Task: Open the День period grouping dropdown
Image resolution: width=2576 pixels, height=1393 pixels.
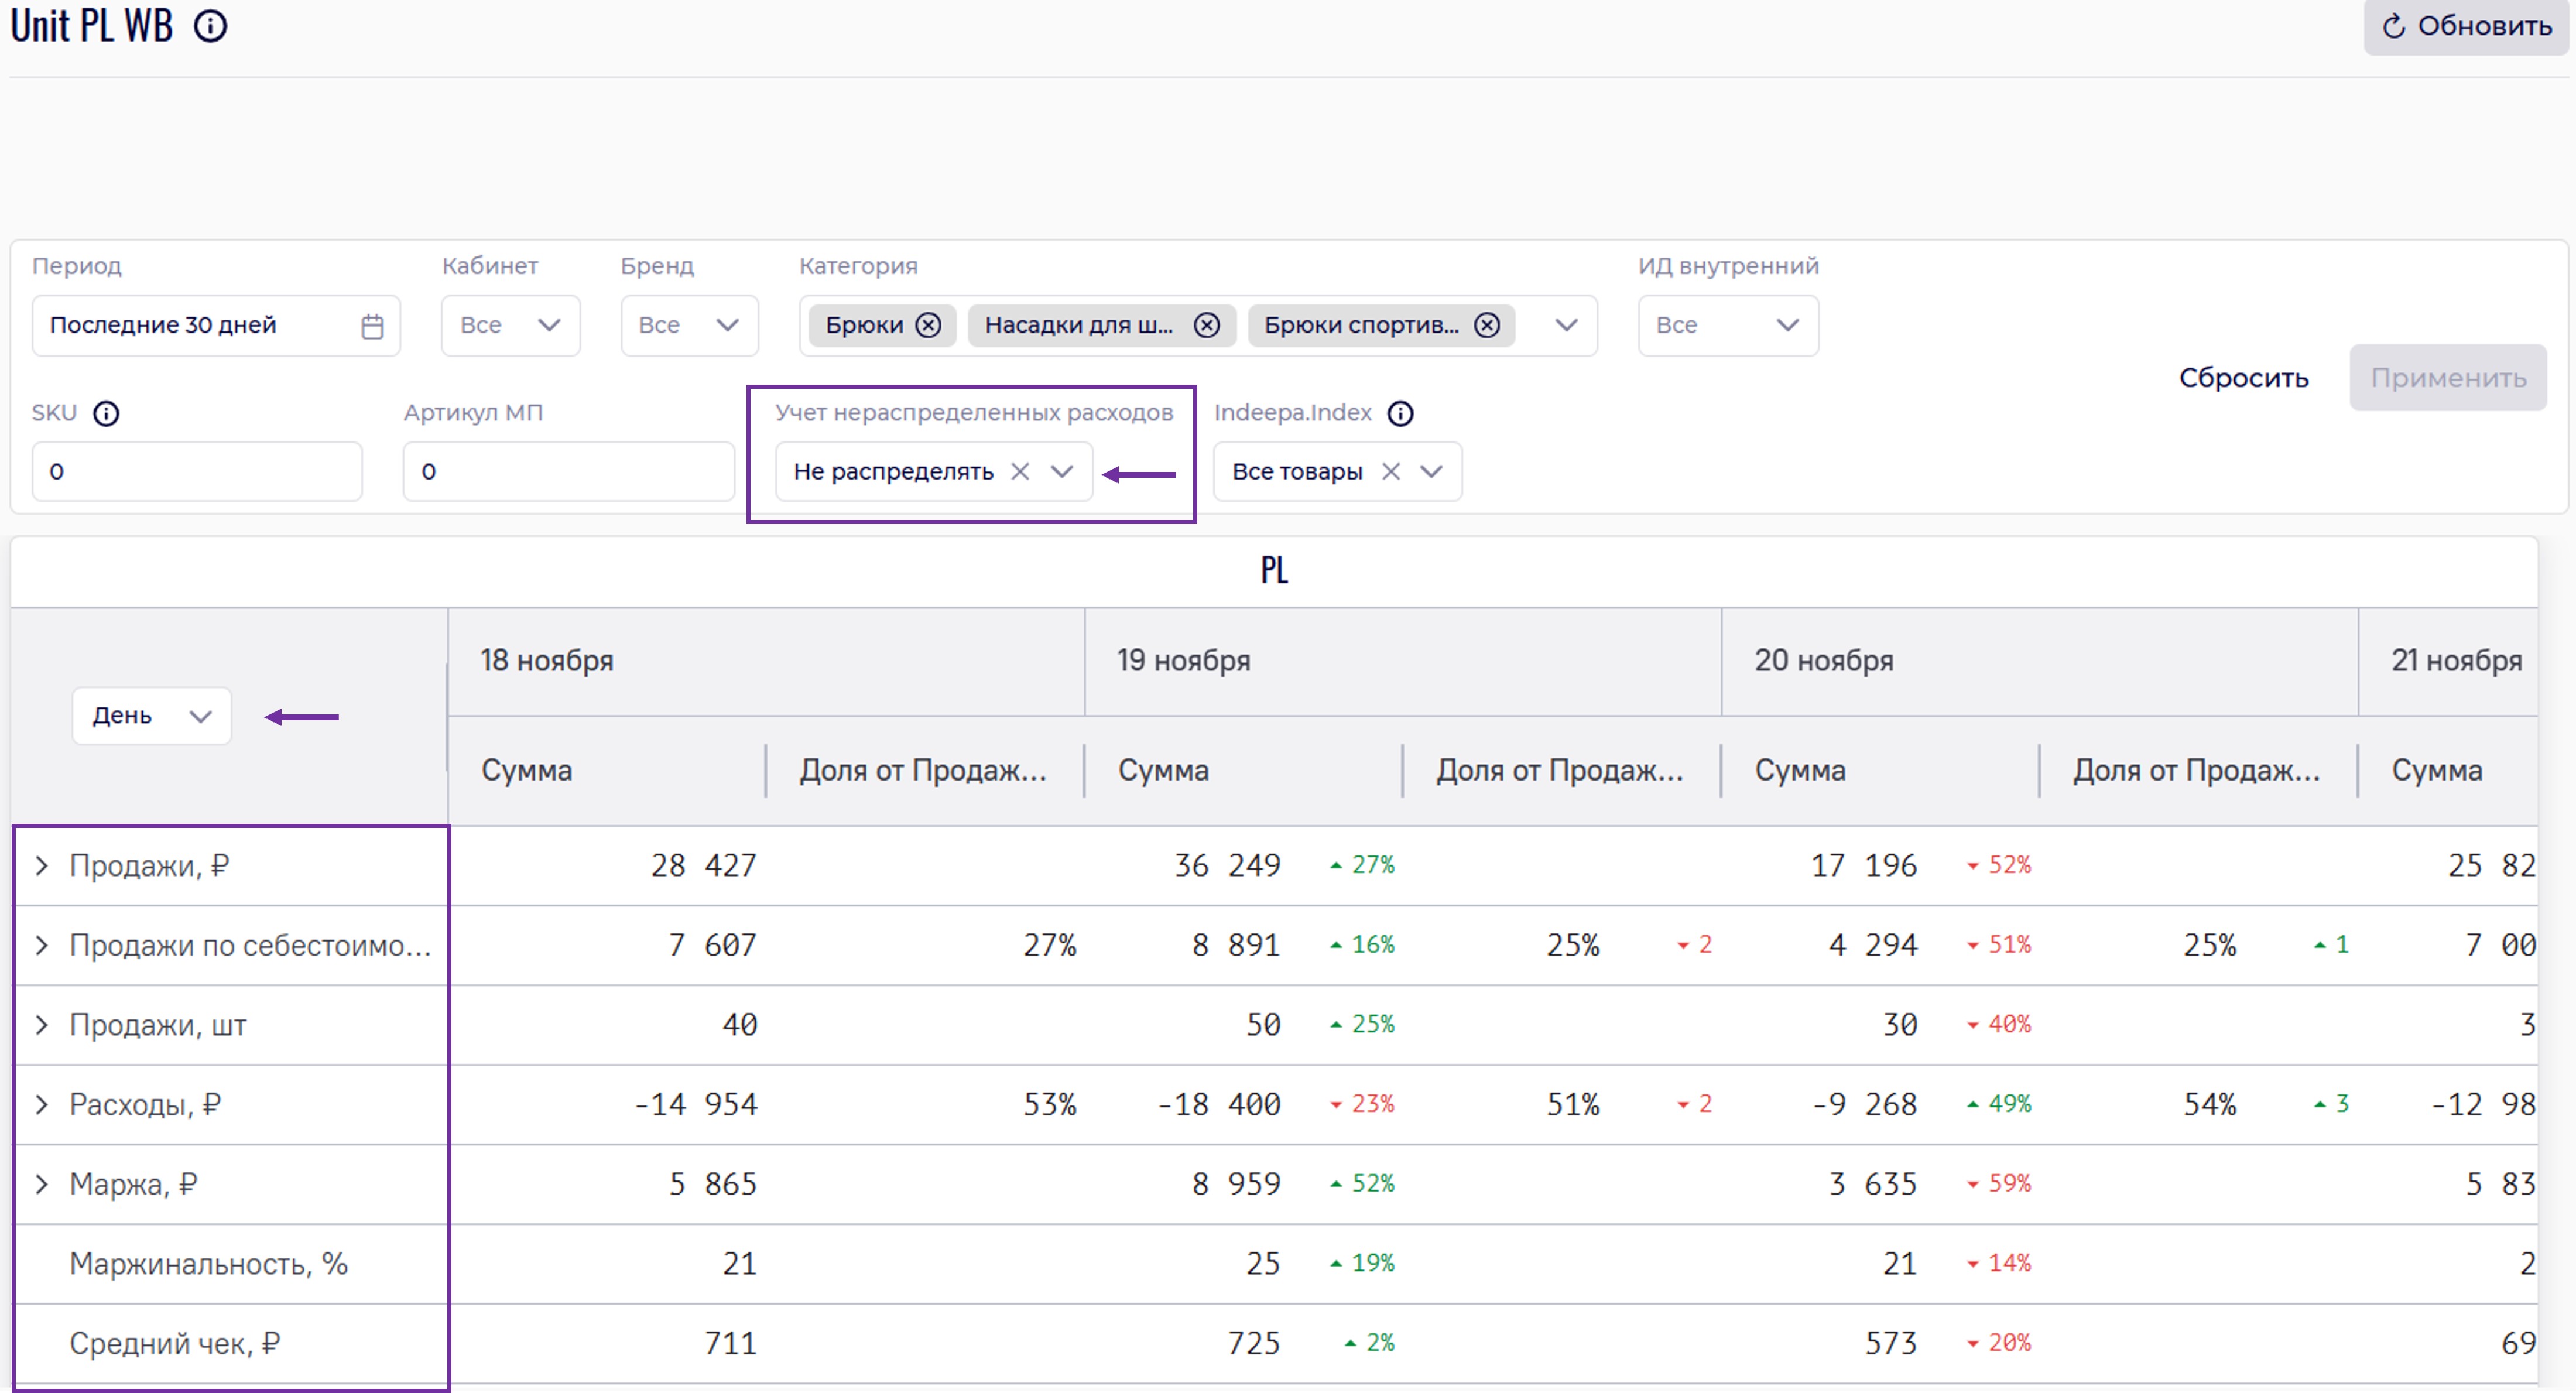Action: point(152,716)
